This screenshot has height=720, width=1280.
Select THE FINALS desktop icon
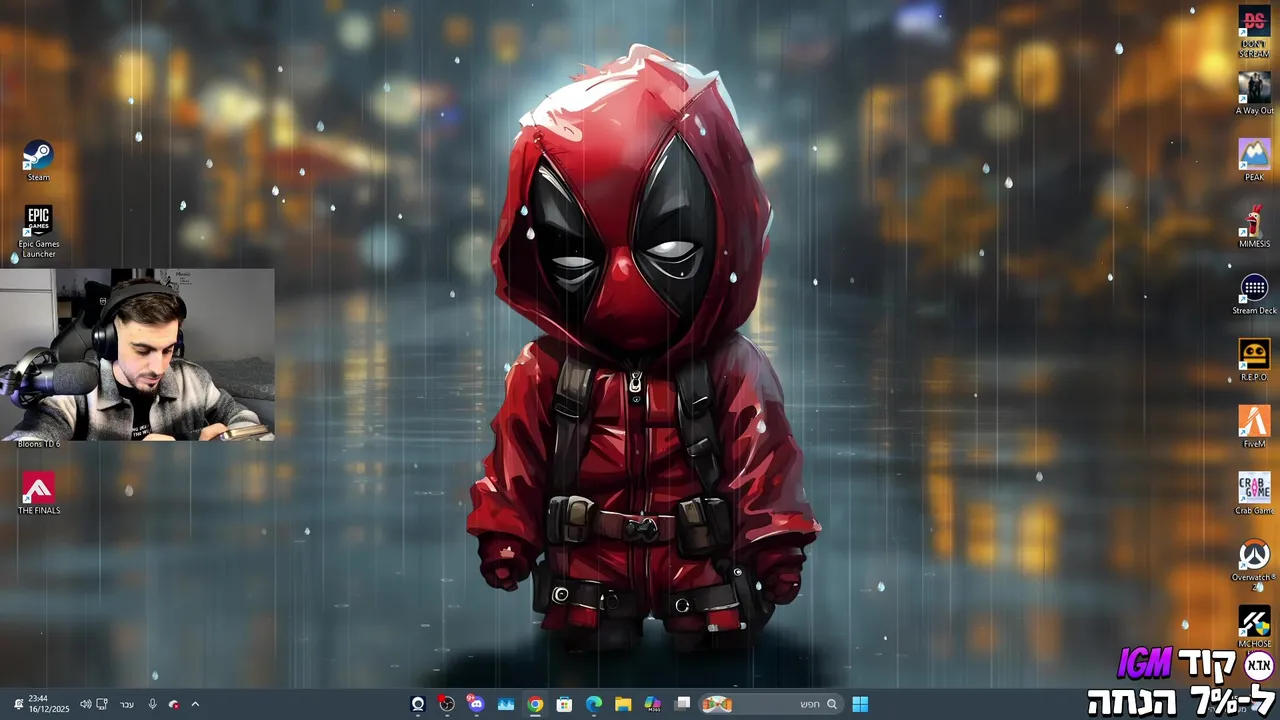click(x=38, y=494)
